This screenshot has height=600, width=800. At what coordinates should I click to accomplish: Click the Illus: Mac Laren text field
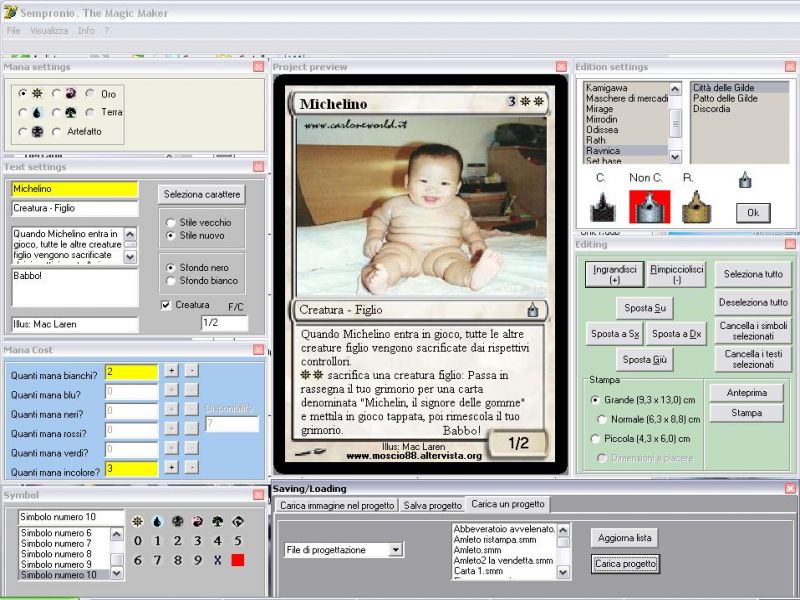coord(74,324)
